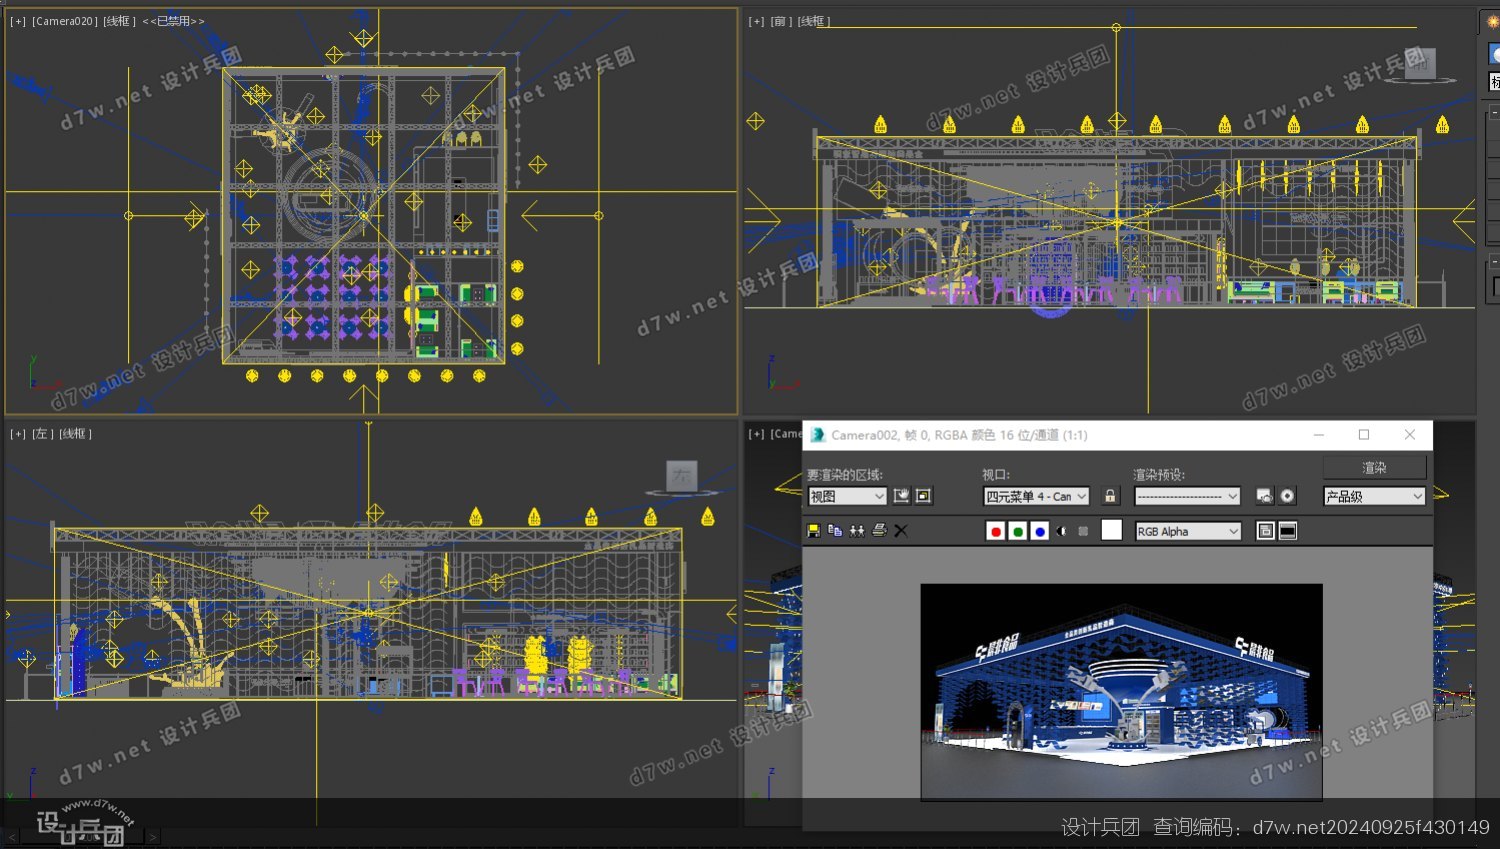Open viewport dropdown 四元菜单 4

coord(1036,496)
